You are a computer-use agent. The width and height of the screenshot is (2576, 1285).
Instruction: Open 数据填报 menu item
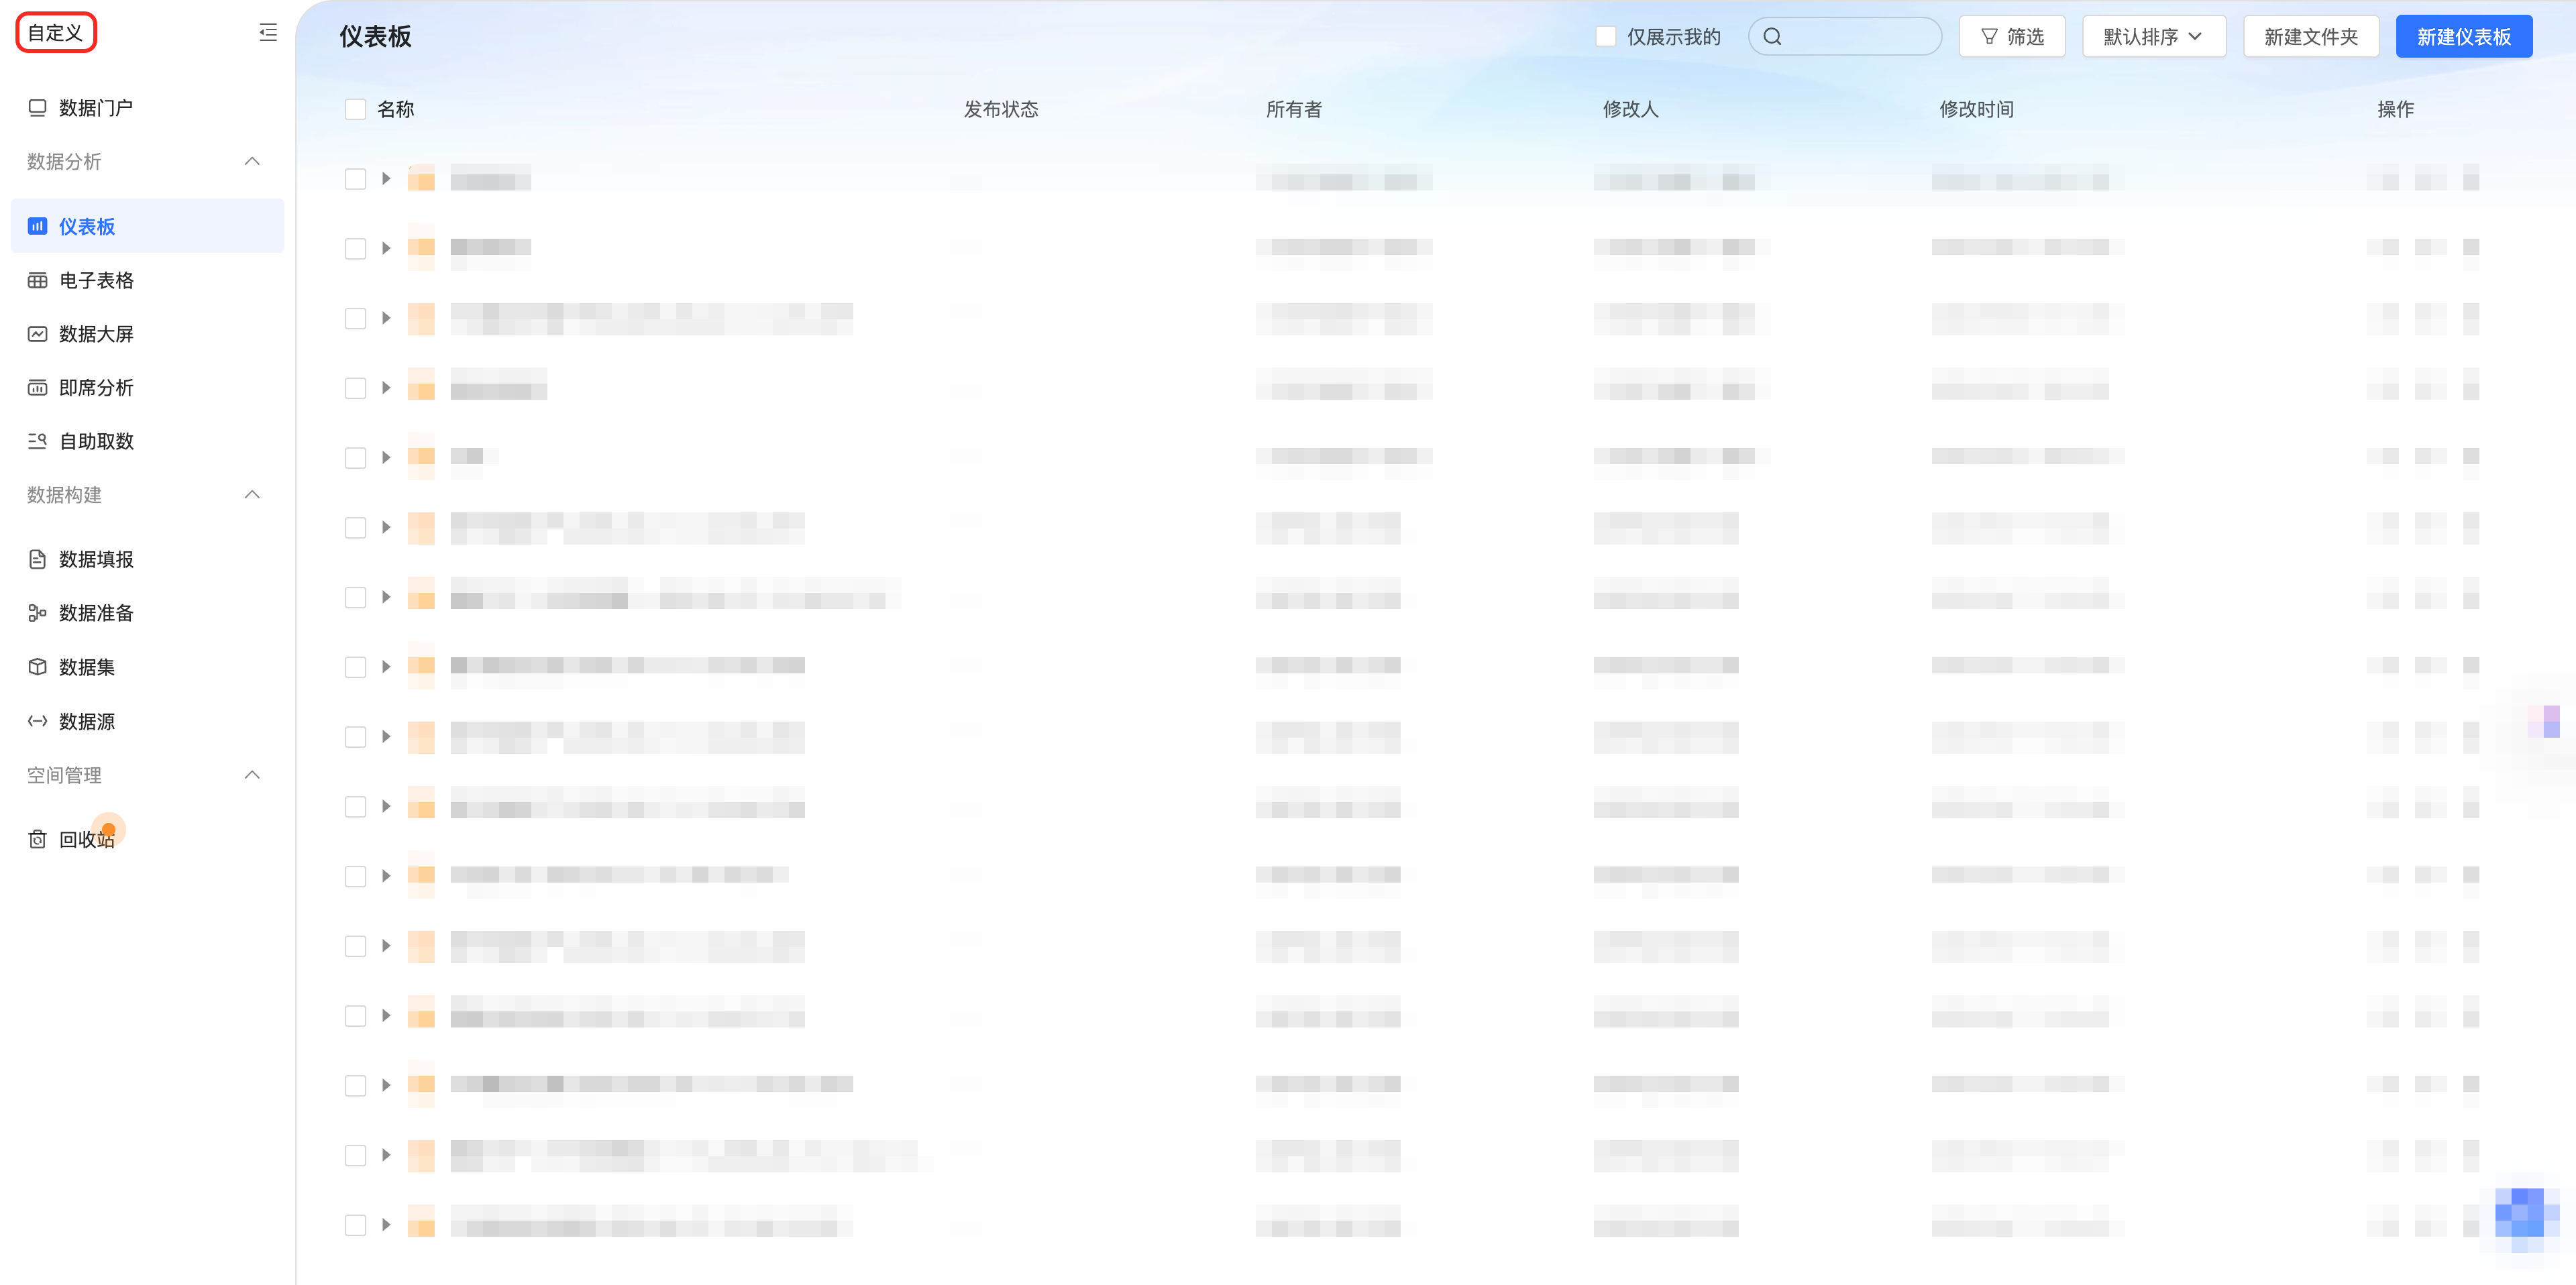pos(95,559)
